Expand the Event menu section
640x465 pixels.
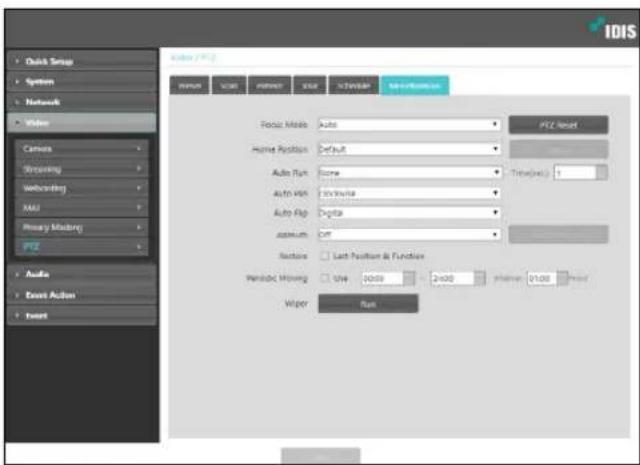tap(82, 316)
